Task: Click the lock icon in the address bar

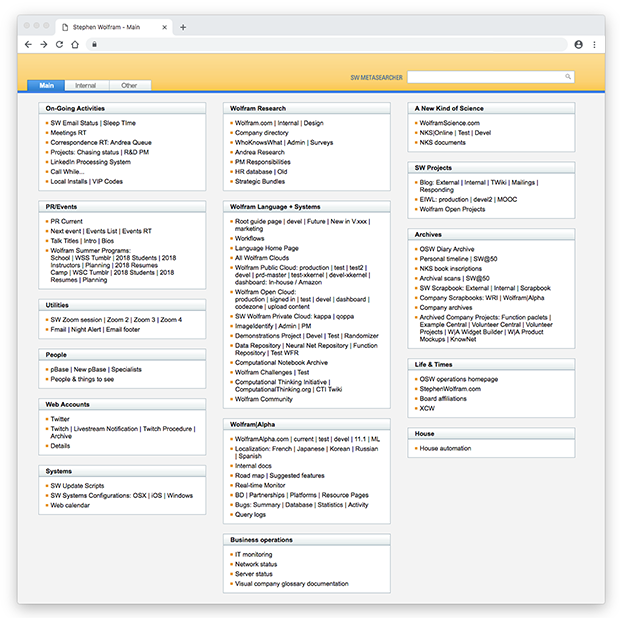Action: pos(95,44)
